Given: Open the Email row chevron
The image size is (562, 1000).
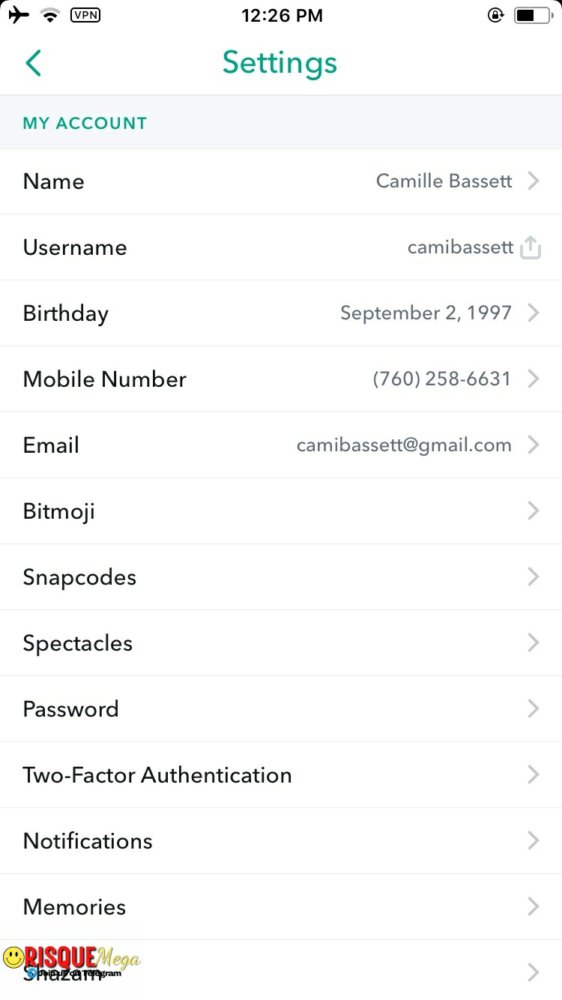Looking at the screenshot, I should pyautogui.click(x=533, y=445).
